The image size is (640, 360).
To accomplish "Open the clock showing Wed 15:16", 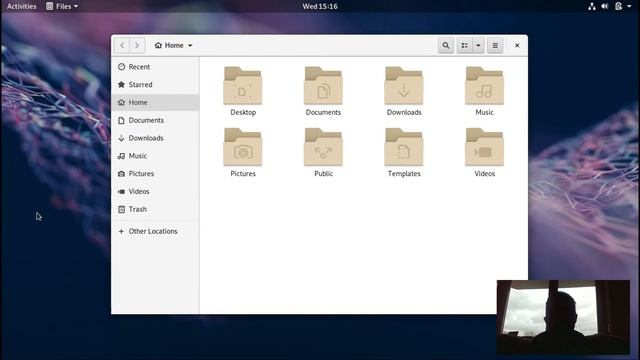I will click(320, 6).
